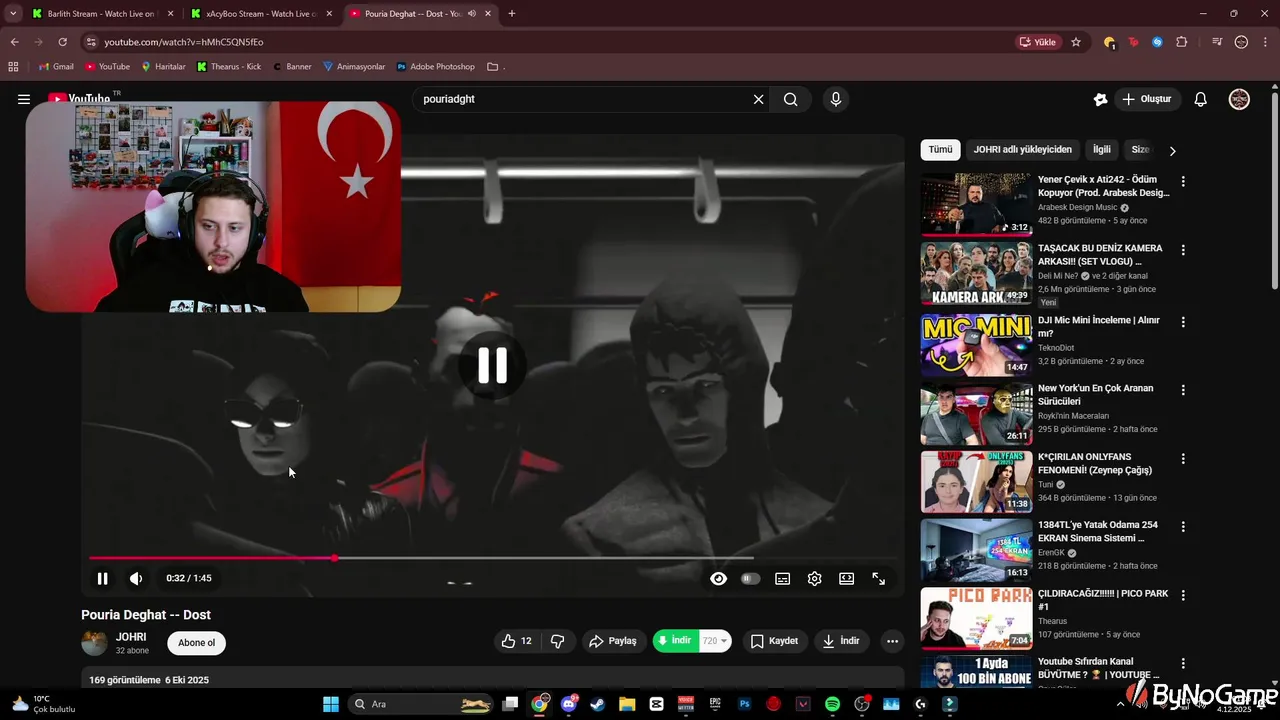Screen dimensions: 1280x720
Task: Go back with the browser back arrow
Action: [x=15, y=42]
